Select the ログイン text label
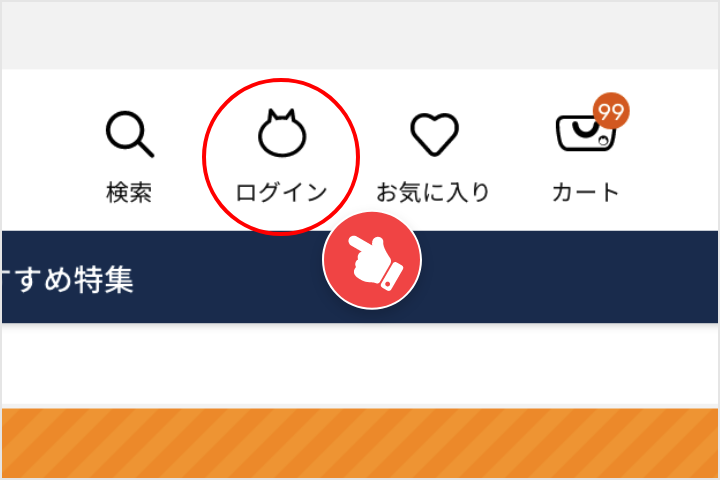The image size is (720, 480). (x=281, y=192)
